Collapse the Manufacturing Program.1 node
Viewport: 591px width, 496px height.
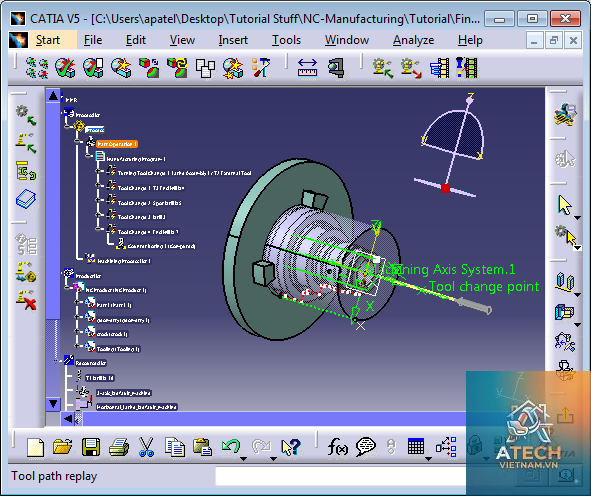88,156
